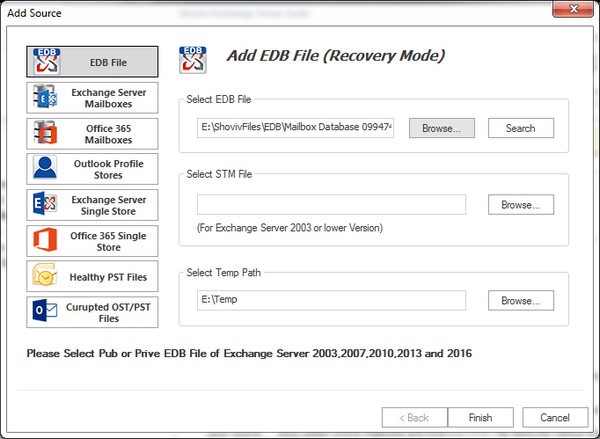The width and height of the screenshot is (600, 439).
Task: Click the Healthy PST Files icon
Action: point(47,276)
